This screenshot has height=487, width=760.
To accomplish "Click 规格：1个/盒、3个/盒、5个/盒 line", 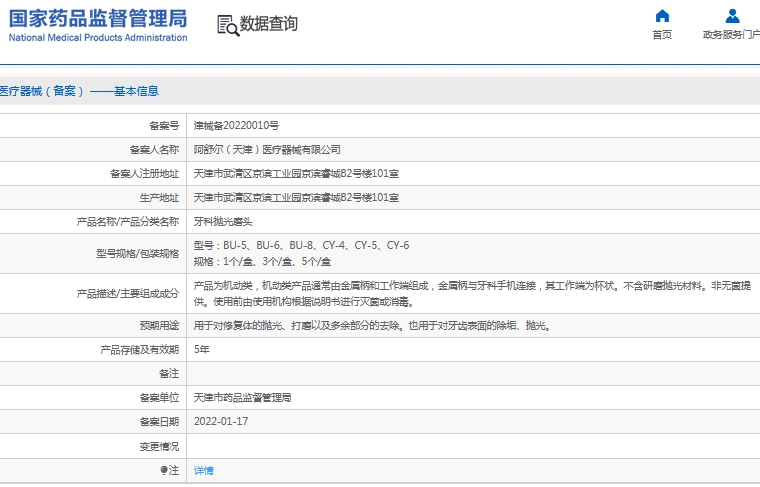I will pyautogui.click(x=262, y=262).
